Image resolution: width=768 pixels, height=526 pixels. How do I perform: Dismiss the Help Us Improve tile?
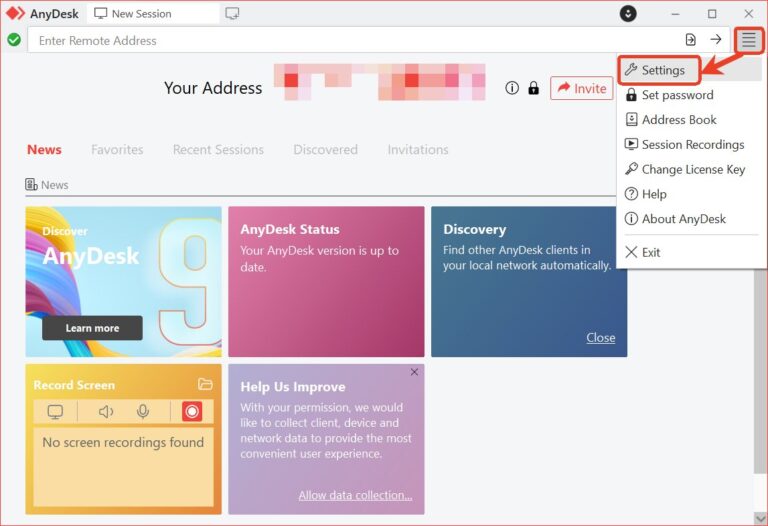[414, 372]
